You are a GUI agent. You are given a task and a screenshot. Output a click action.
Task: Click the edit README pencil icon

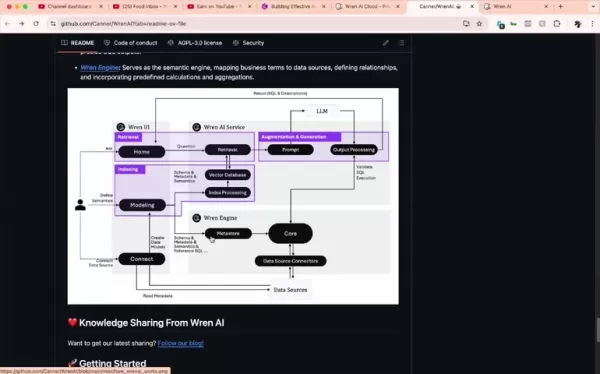(x=386, y=43)
